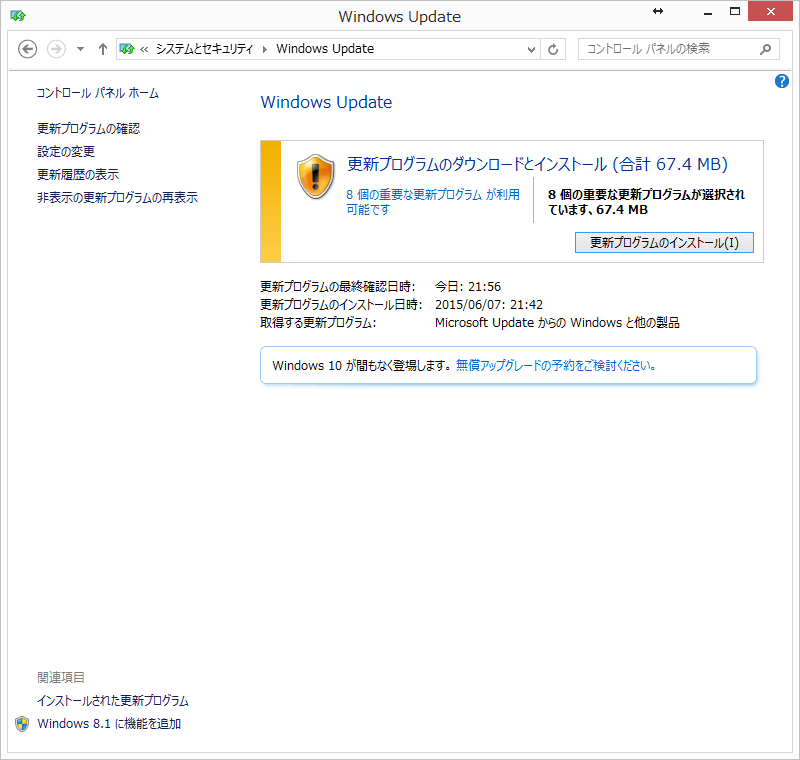800x760 pixels.
Task: Click Windows 8.1 に機能を追加 link
Action: [x=109, y=724]
